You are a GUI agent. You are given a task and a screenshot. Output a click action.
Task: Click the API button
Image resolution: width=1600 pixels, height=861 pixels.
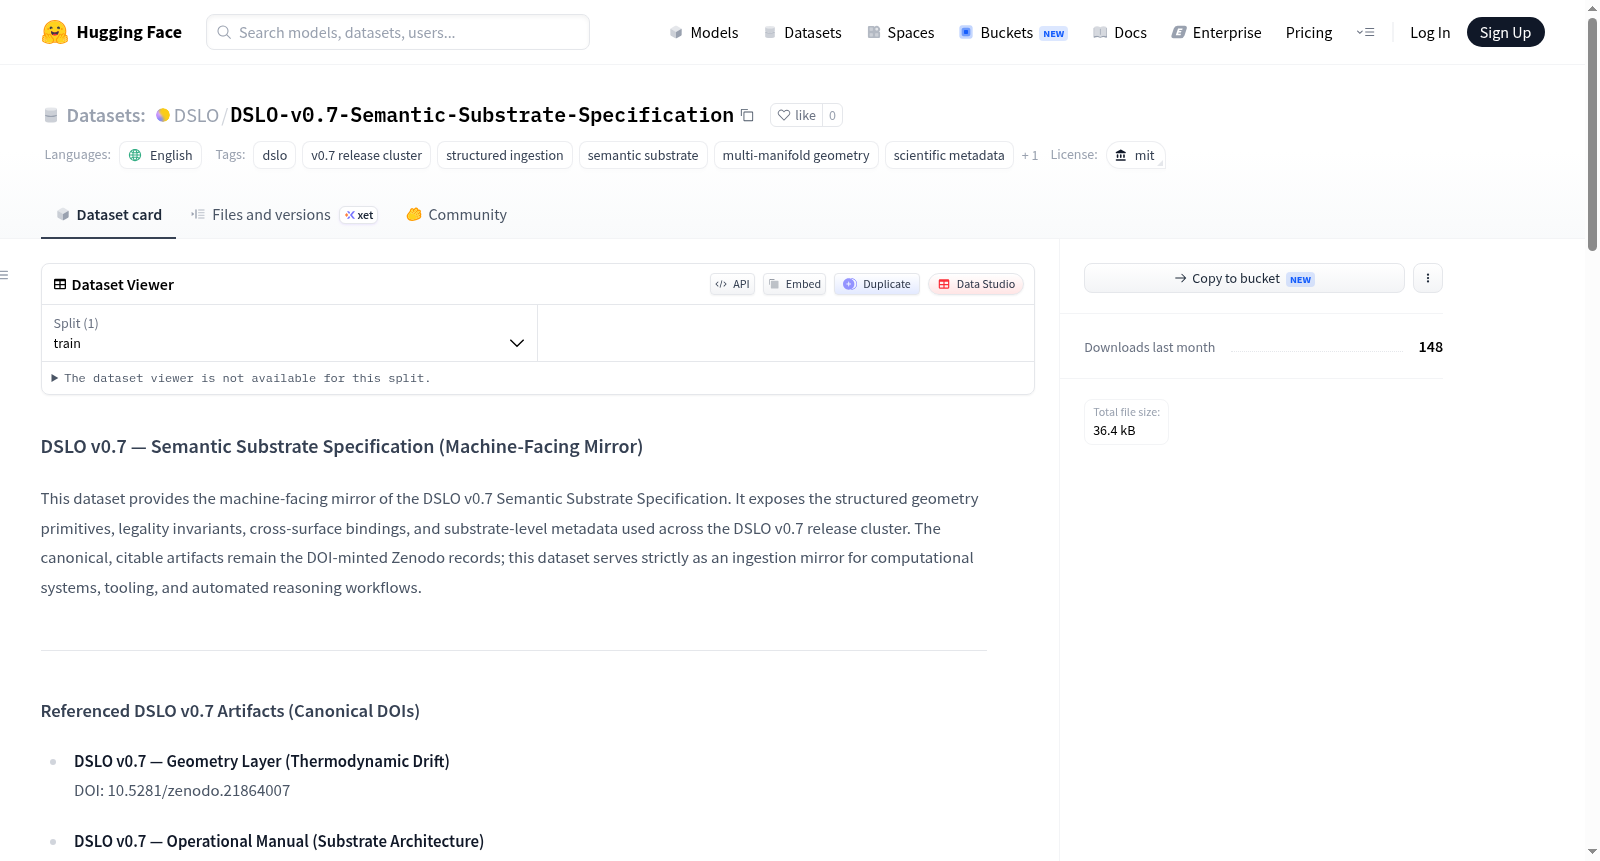point(732,284)
